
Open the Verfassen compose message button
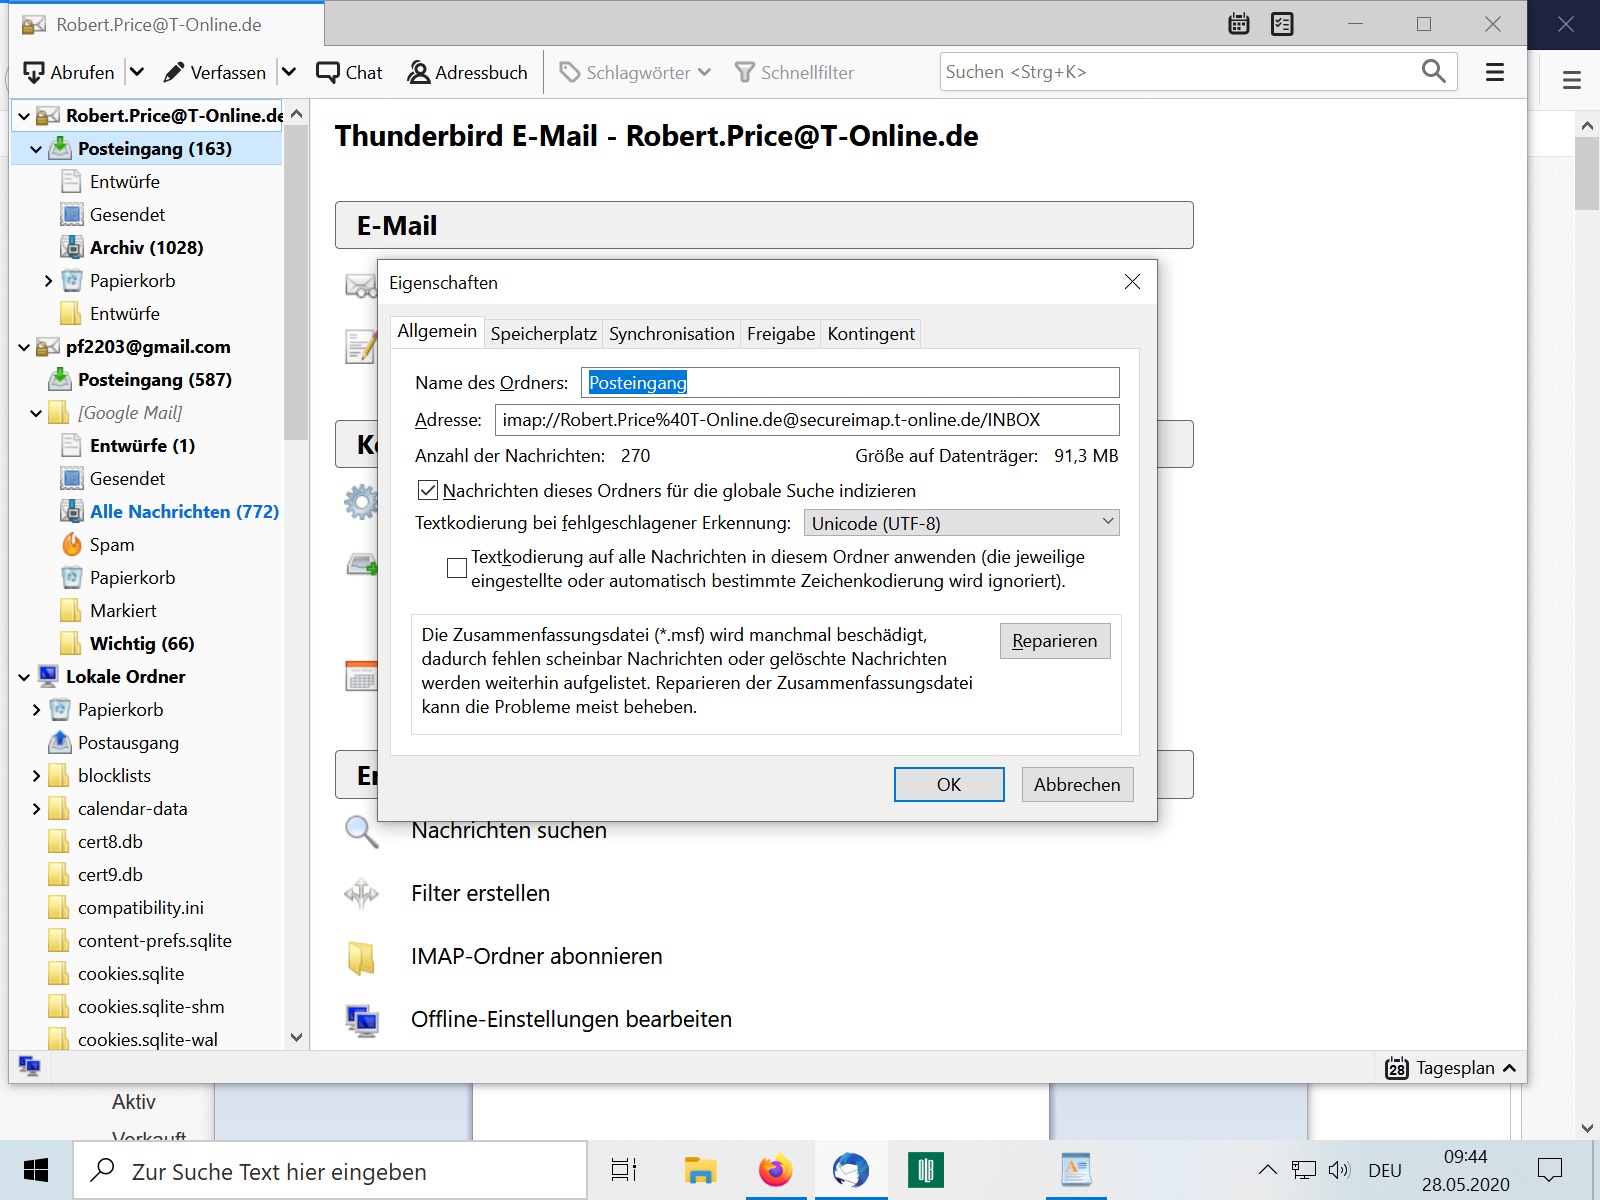(215, 72)
